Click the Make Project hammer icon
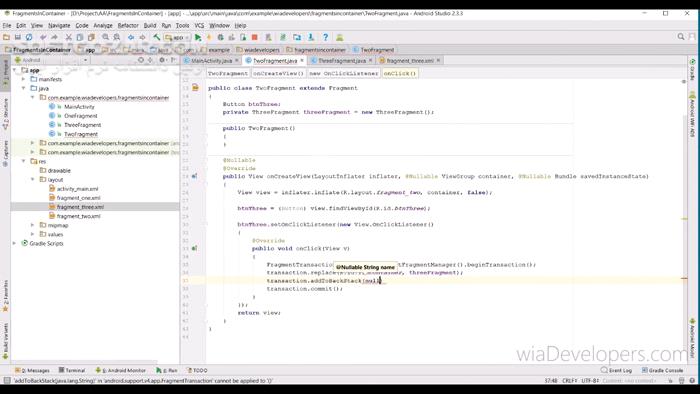Viewport: 700px width, 394px height. pyautogui.click(x=157, y=37)
